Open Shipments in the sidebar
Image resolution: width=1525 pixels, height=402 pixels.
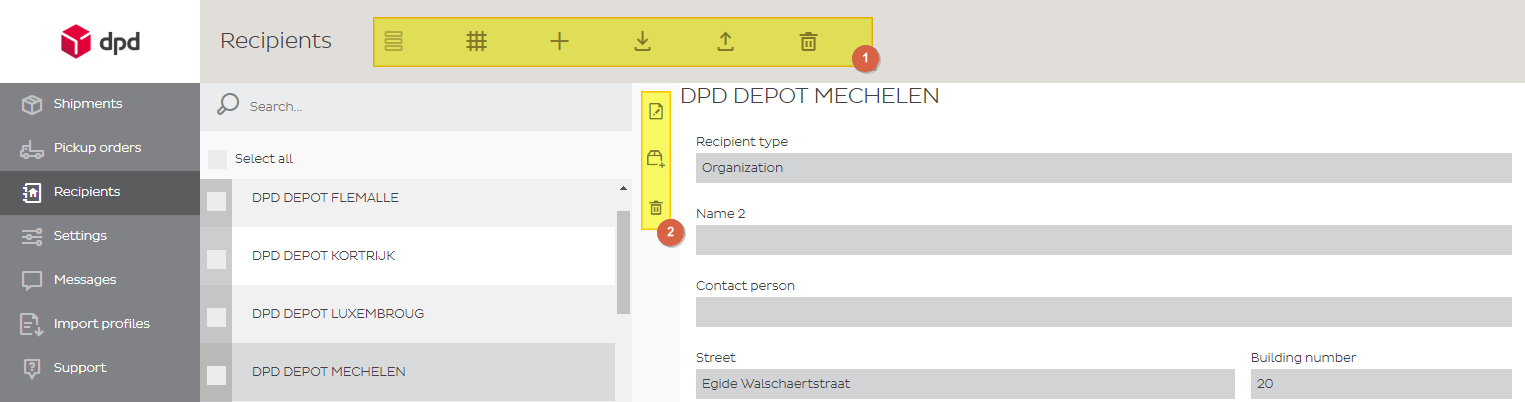pos(100,104)
